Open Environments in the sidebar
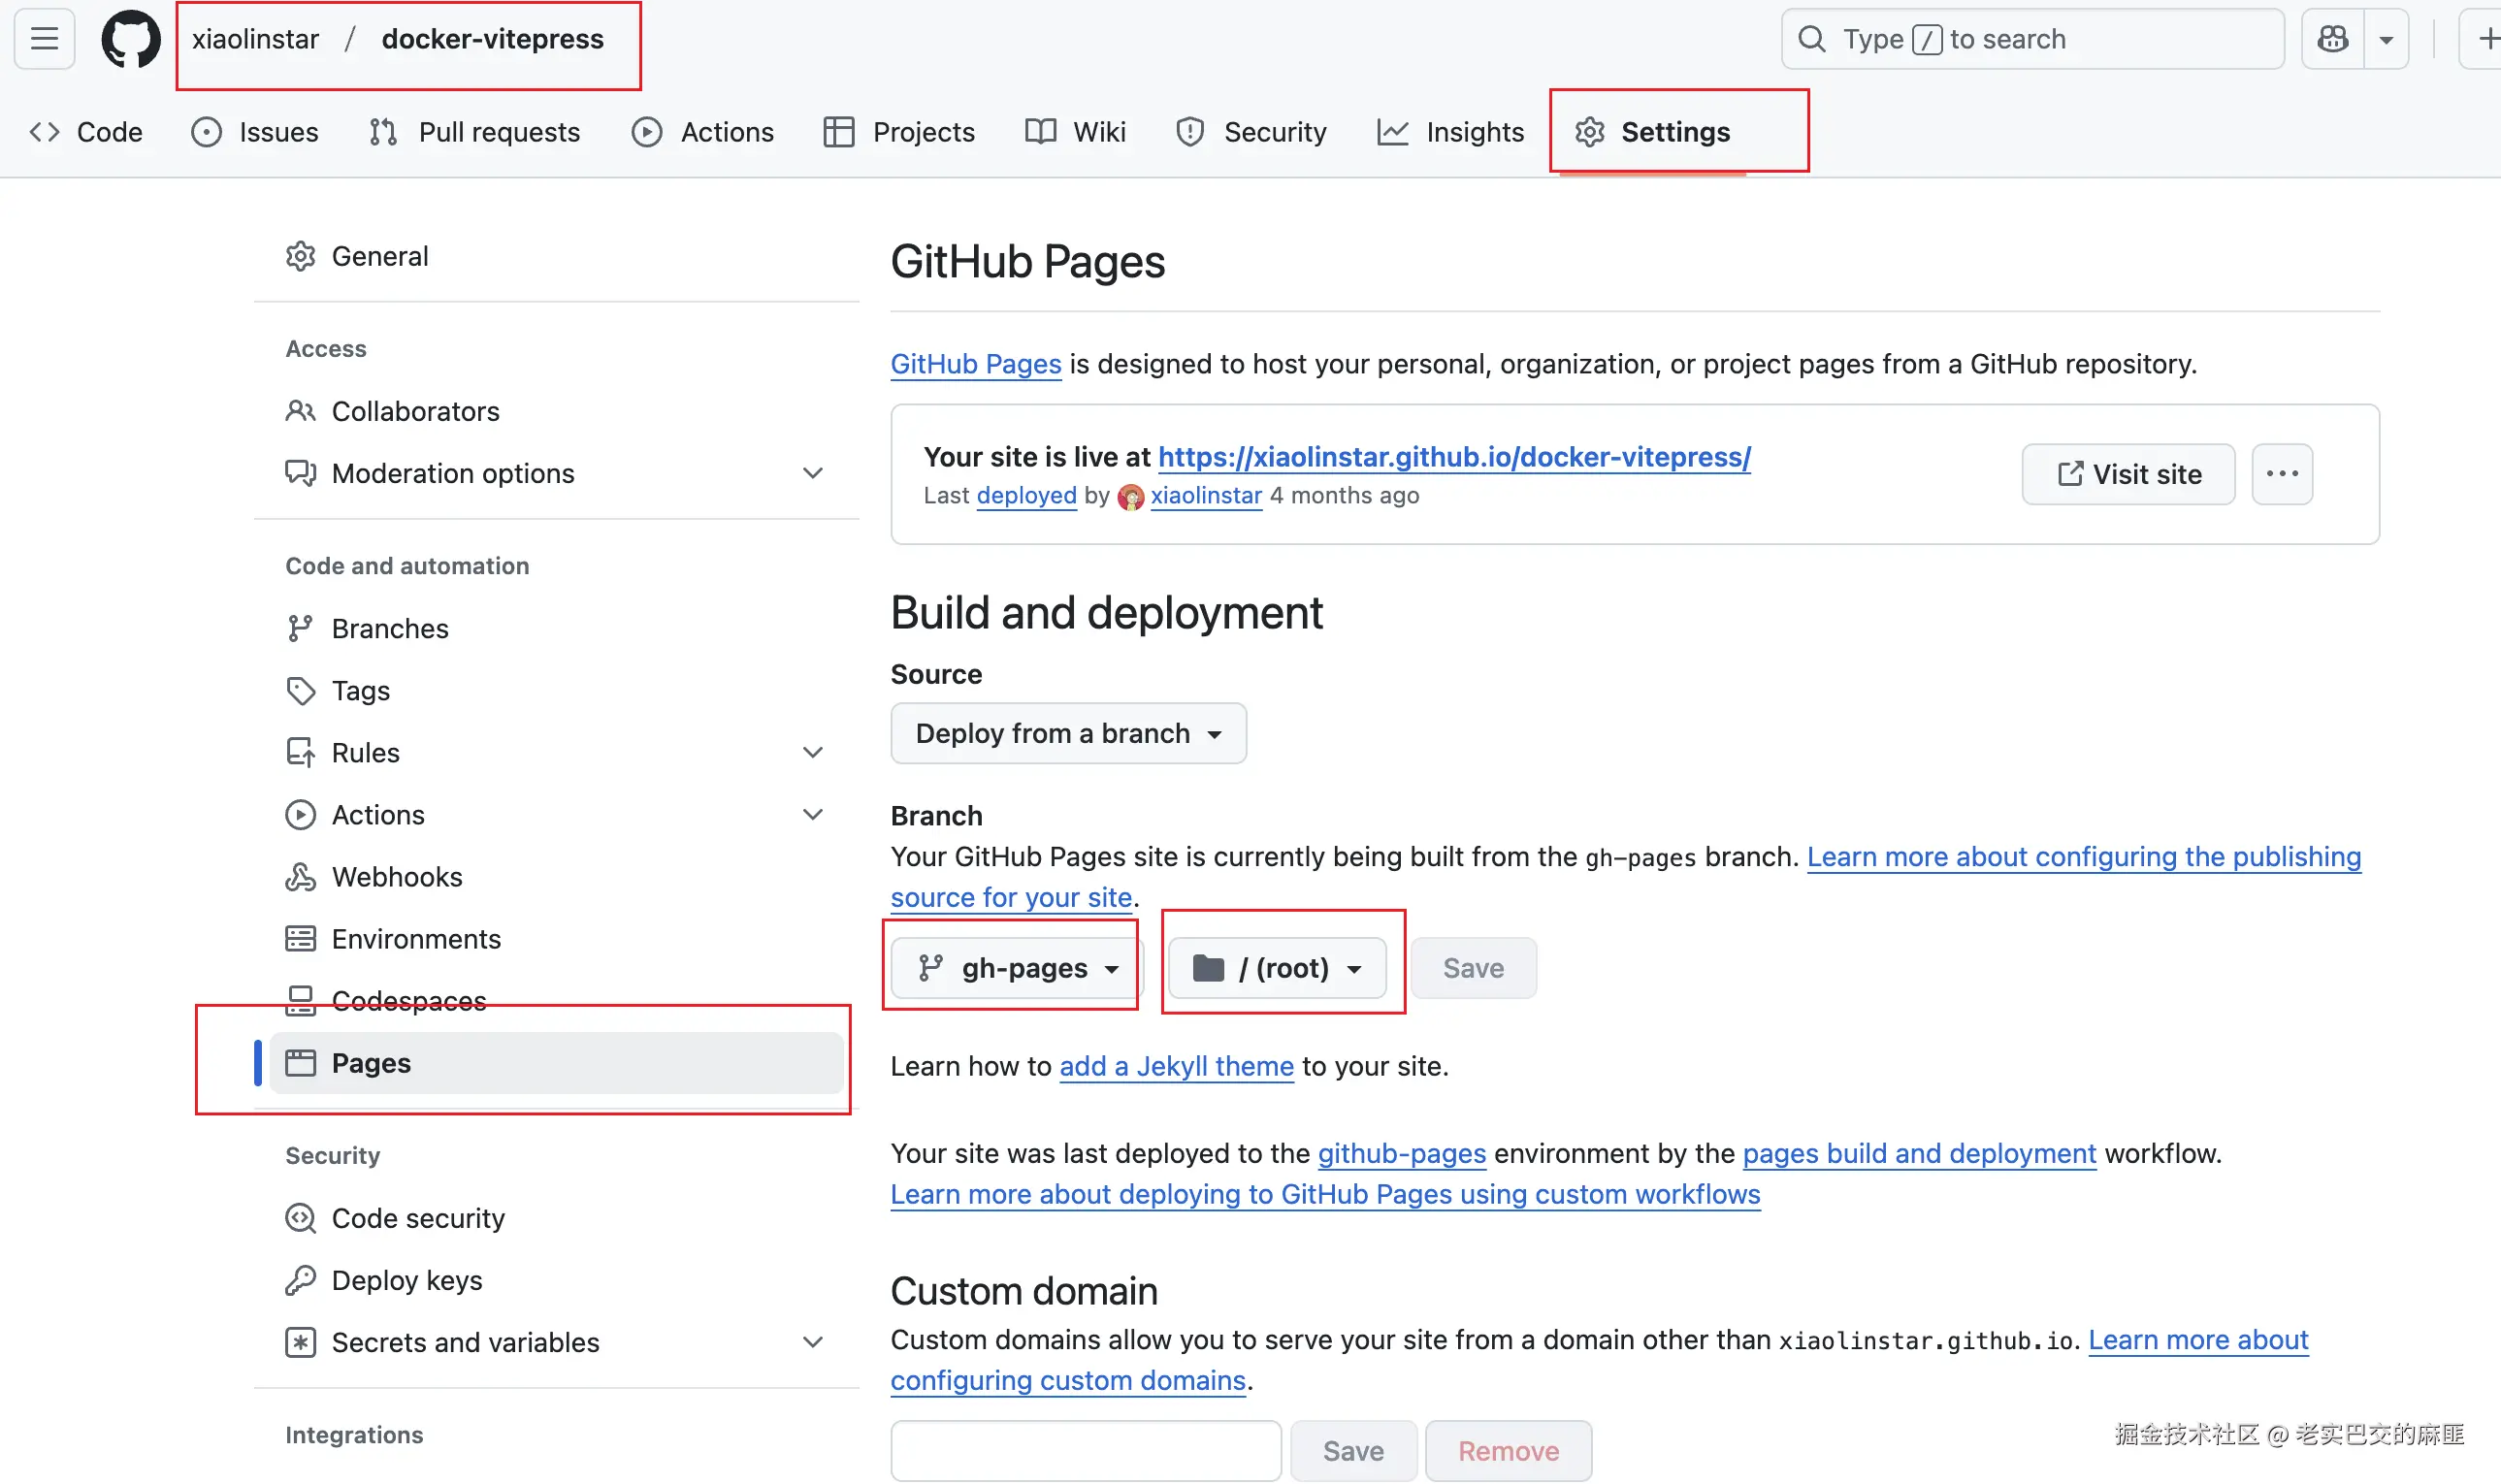The image size is (2501, 1484). 415,939
